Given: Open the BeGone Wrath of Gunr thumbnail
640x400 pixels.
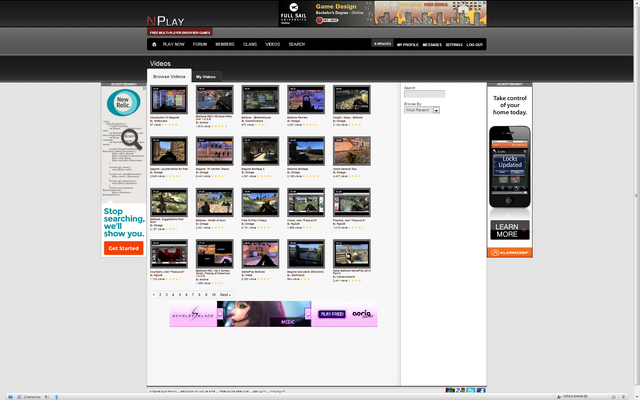Looking at the screenshot, I should (x=215, y=202).
